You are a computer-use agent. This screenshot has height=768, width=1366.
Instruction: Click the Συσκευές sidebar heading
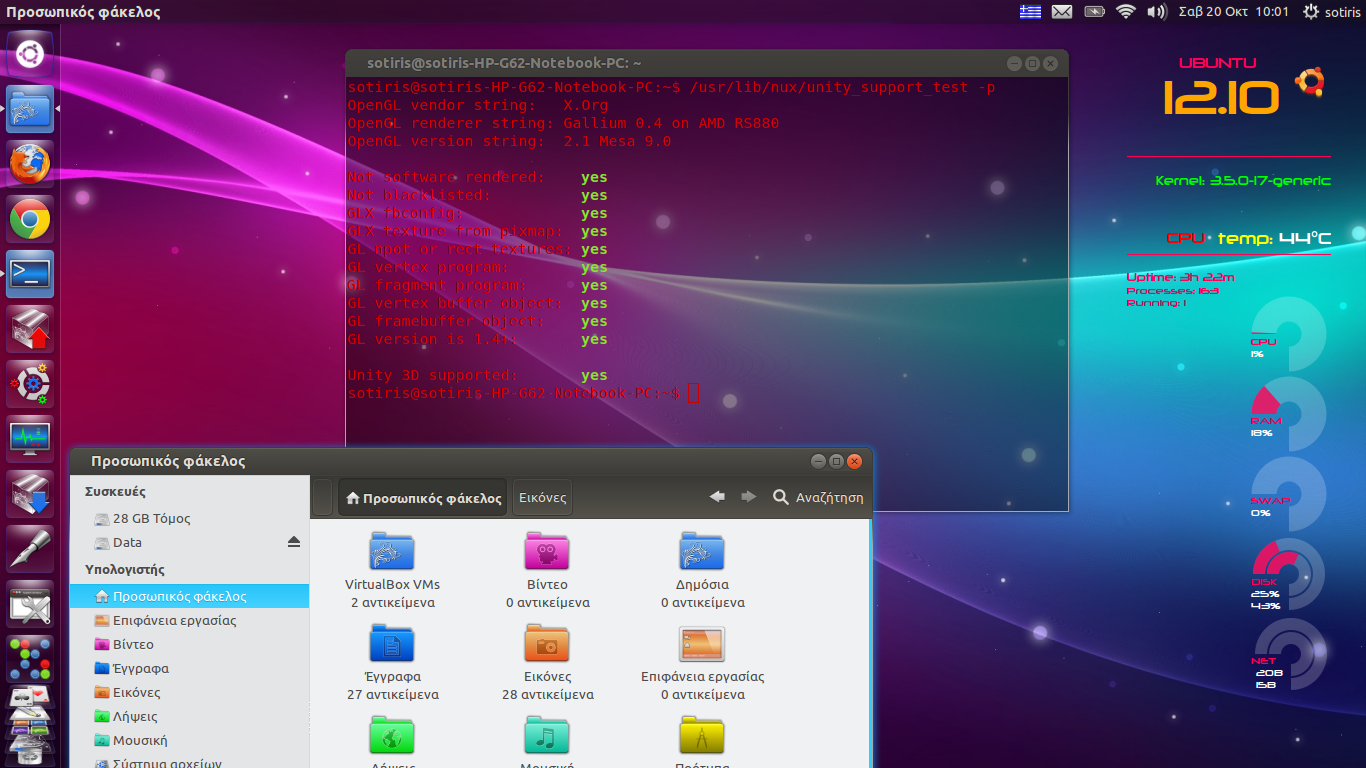[115, 491]
